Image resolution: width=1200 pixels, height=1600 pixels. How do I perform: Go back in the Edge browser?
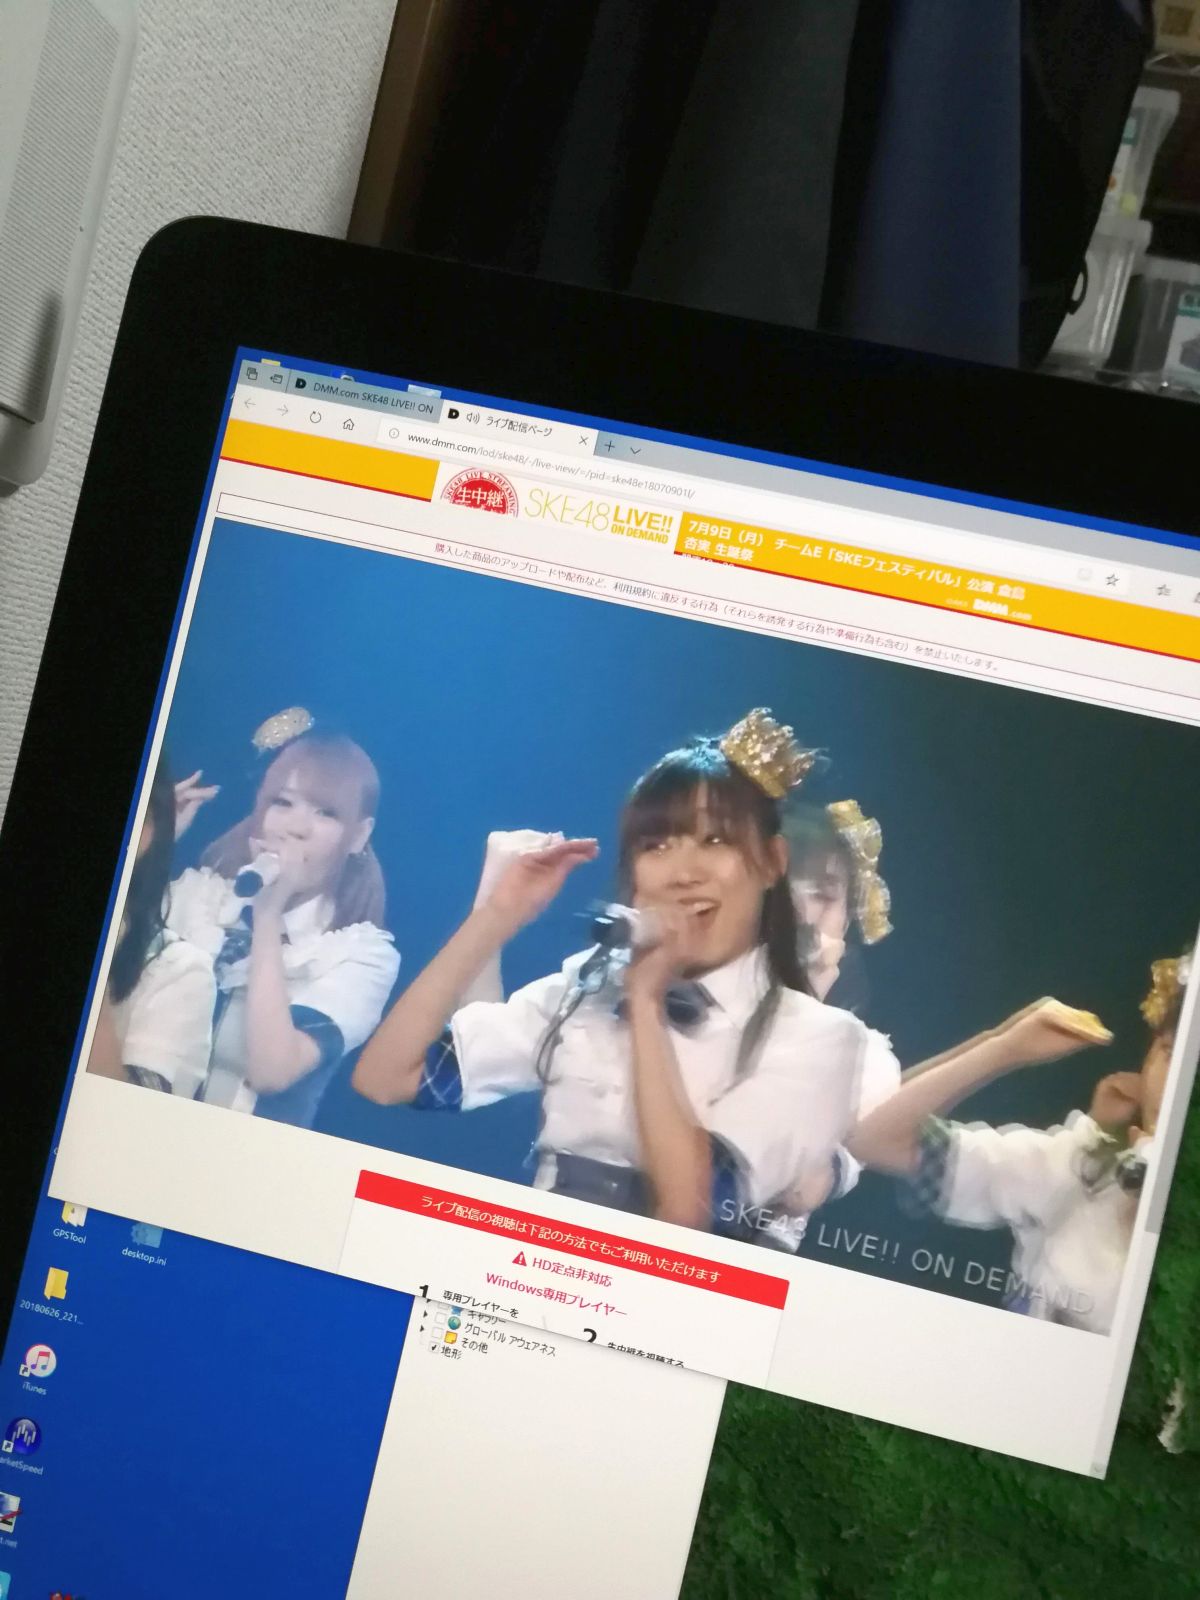pyautogui.click(x=250, y=403)
